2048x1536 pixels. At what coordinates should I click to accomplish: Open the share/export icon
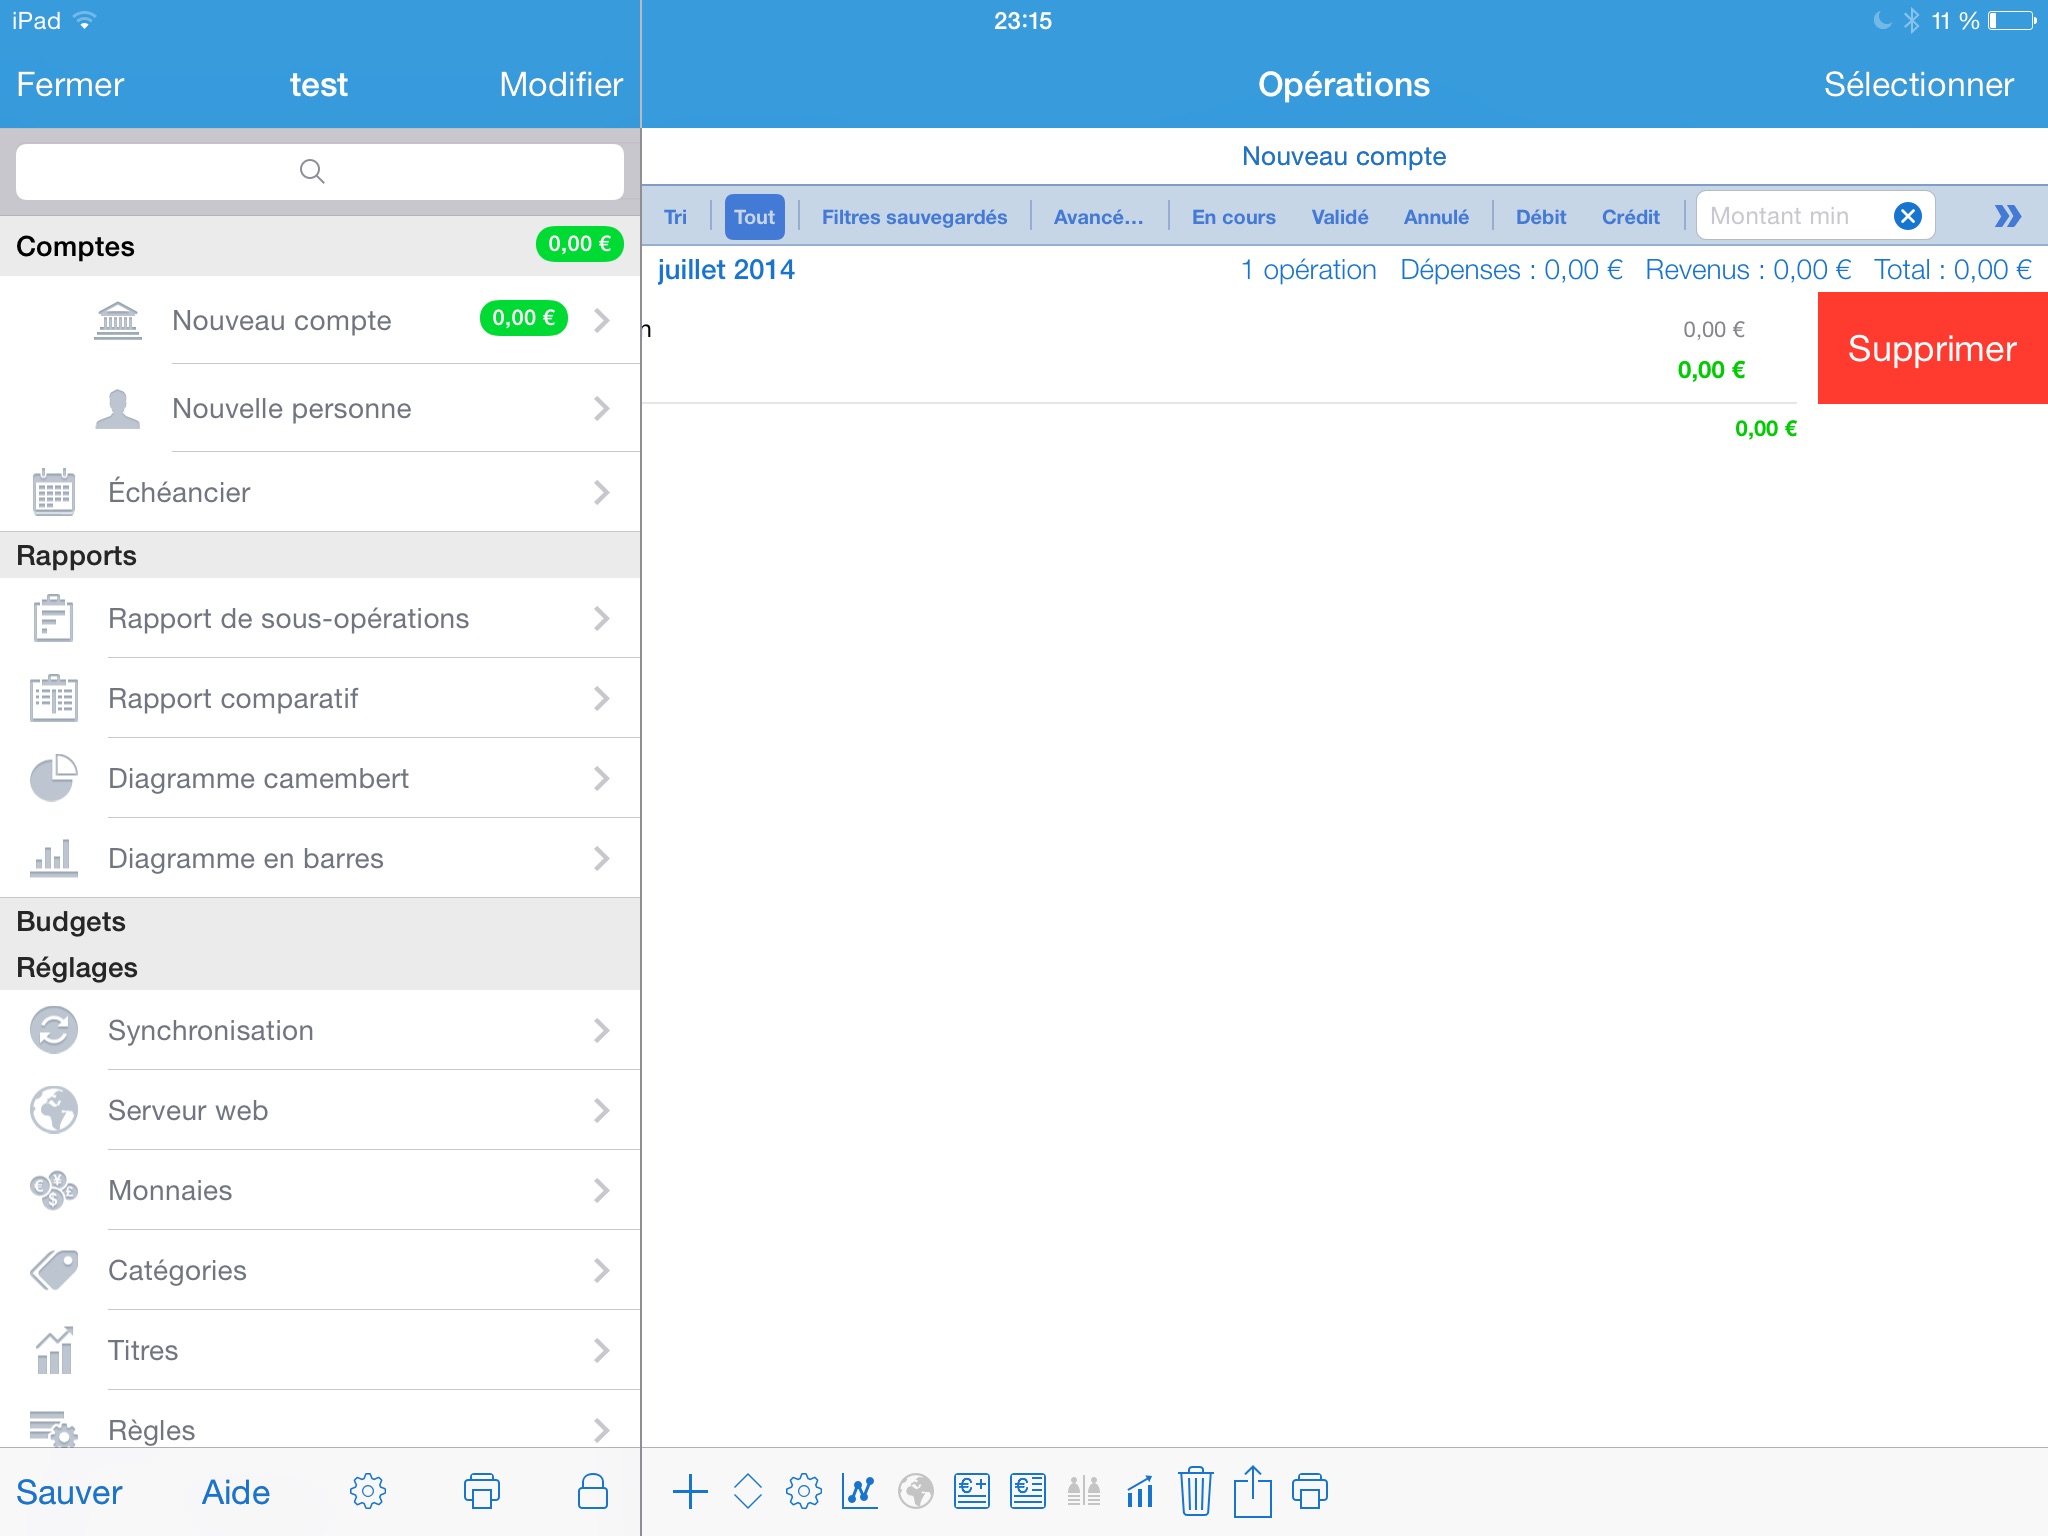tap(1252, 1491)
